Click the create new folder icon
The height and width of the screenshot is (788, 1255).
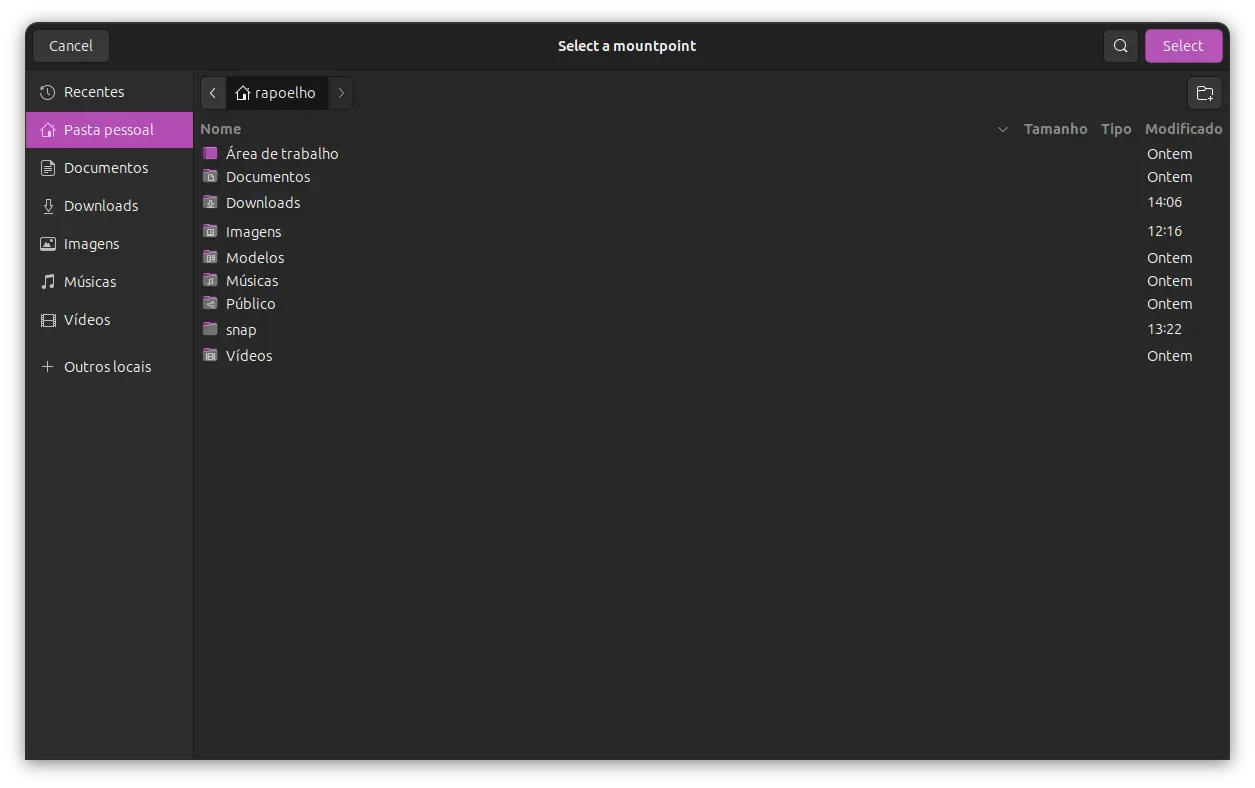tap(1205, 93)
